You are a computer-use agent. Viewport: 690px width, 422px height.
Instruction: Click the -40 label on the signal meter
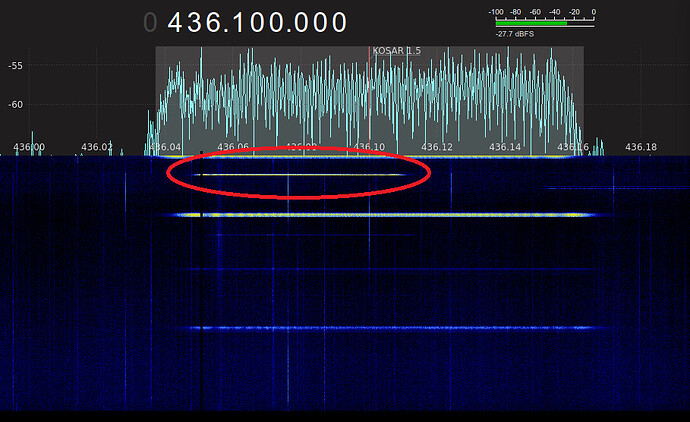click(554, 12)
